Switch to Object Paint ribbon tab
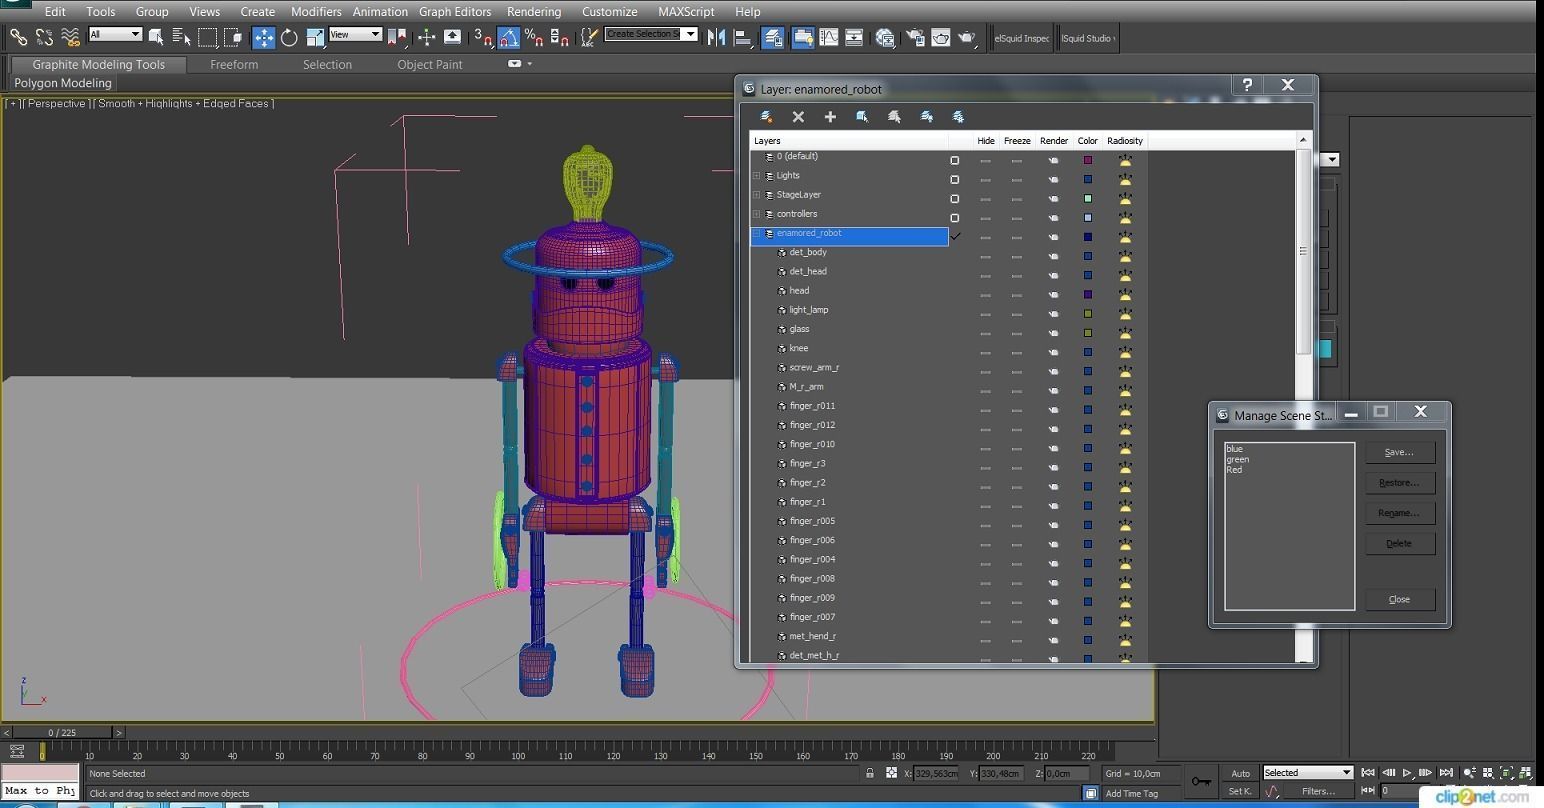 (x=430, y=64)
